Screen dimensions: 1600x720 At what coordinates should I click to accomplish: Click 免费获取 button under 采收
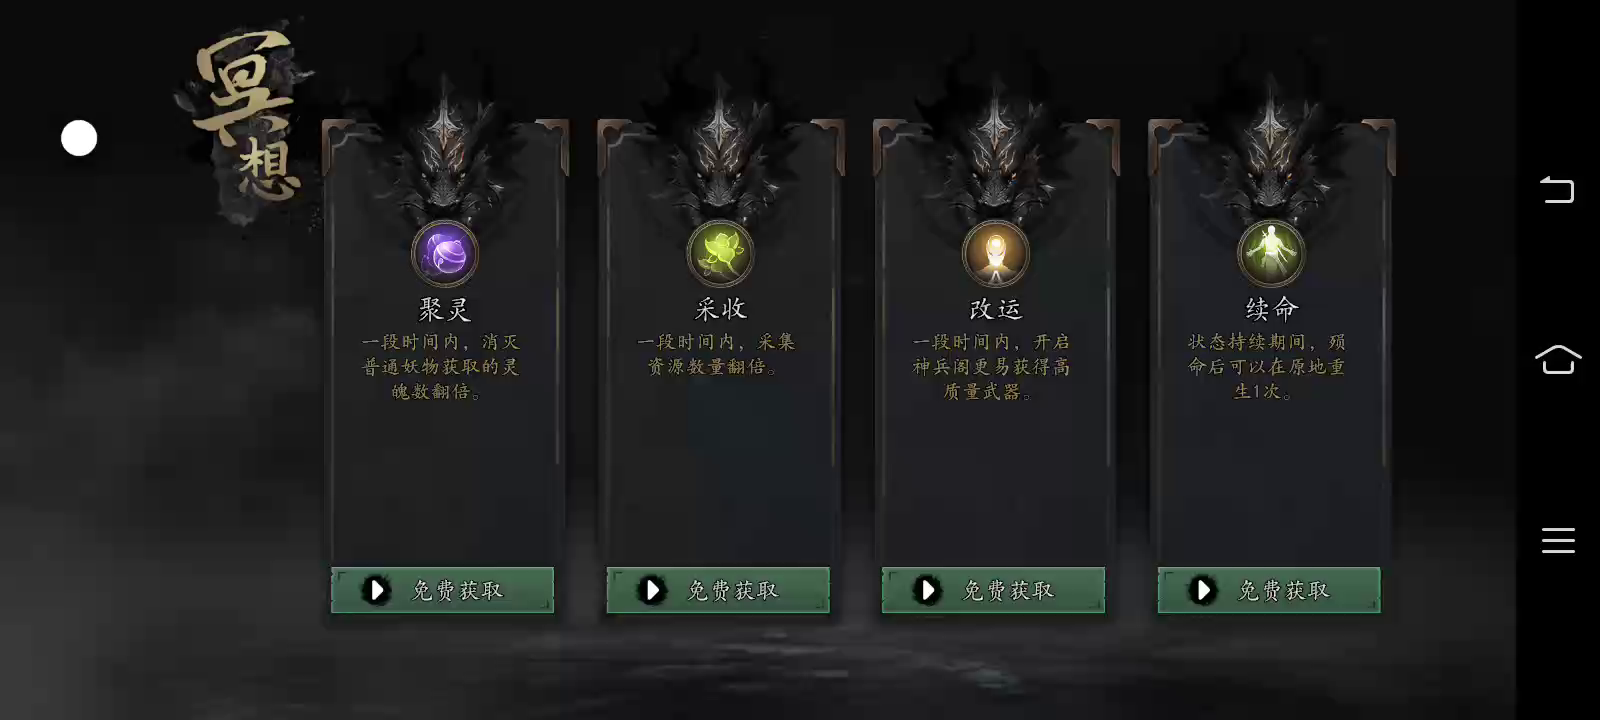pos(718,590)
